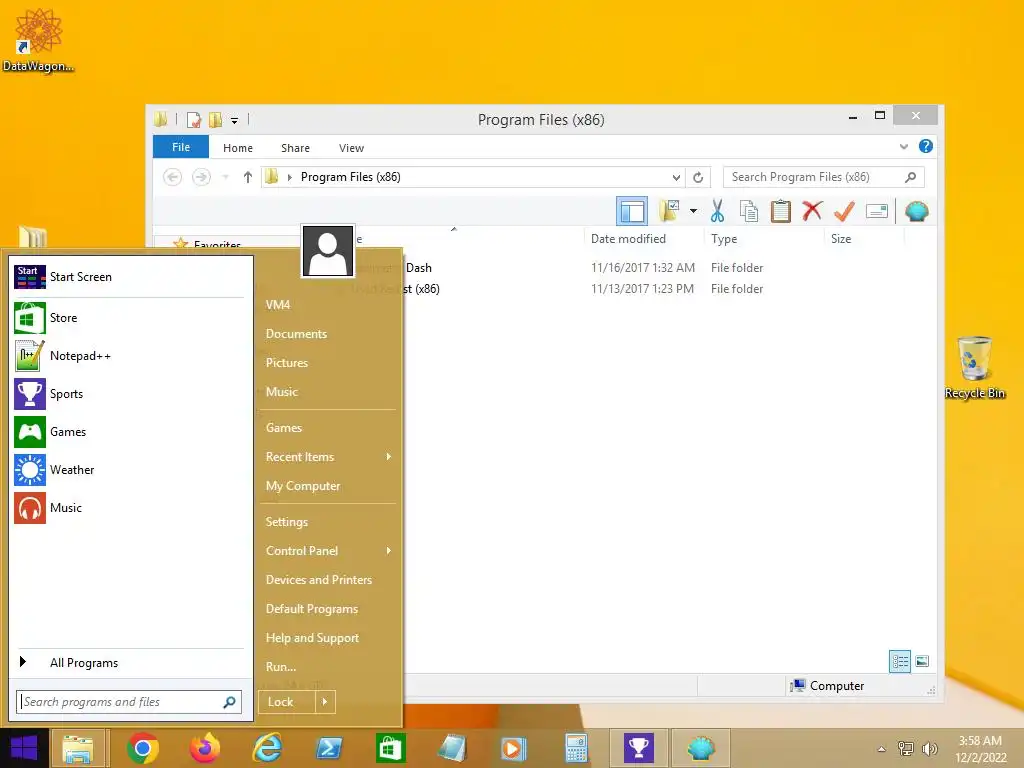Switch to the Home ribbon tab
This screenshot has width=1024, height=768.
click(x=238, y=148)
